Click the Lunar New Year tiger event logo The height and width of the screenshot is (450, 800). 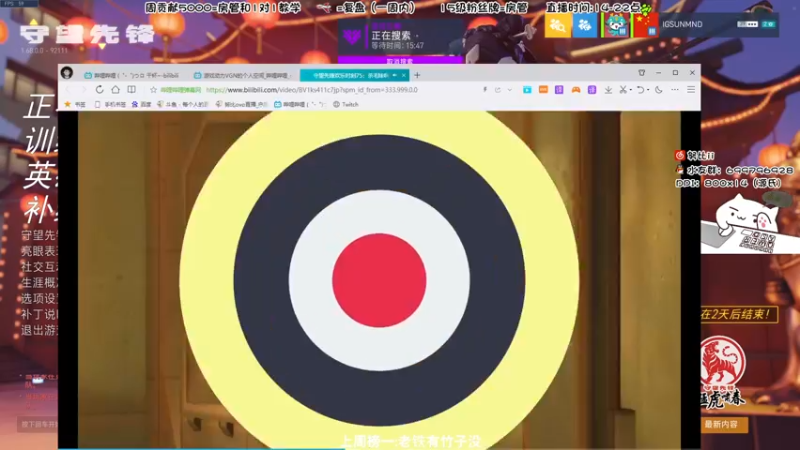[722, 372]
